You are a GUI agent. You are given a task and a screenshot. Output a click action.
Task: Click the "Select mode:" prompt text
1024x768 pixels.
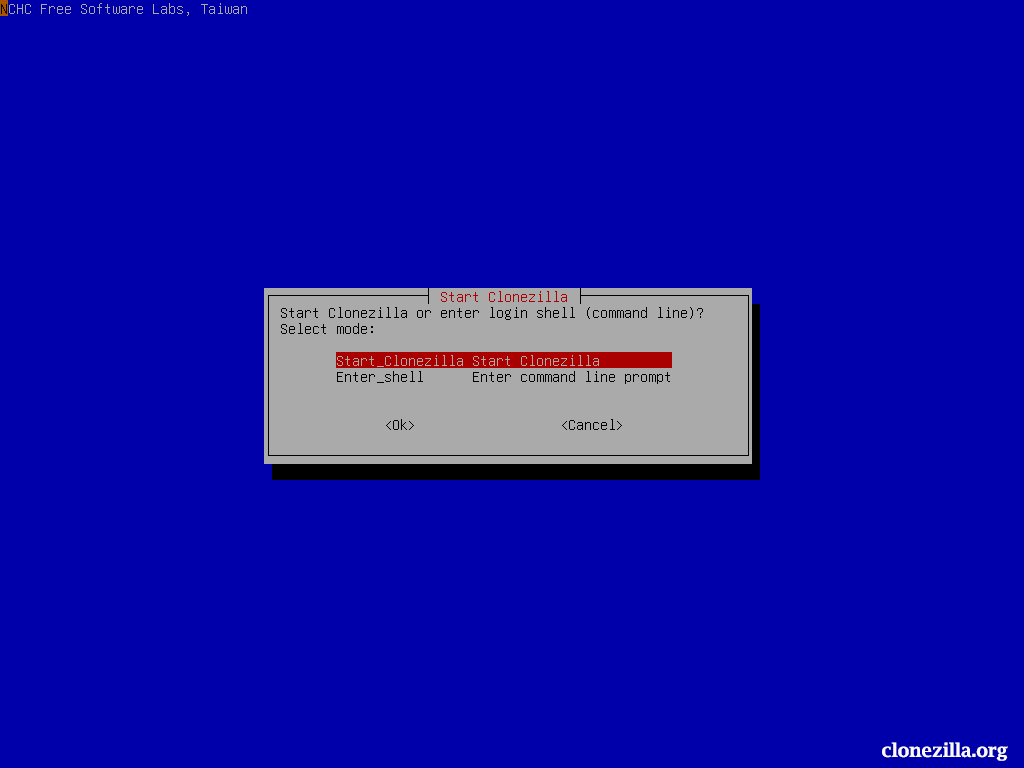coord(328,329)
